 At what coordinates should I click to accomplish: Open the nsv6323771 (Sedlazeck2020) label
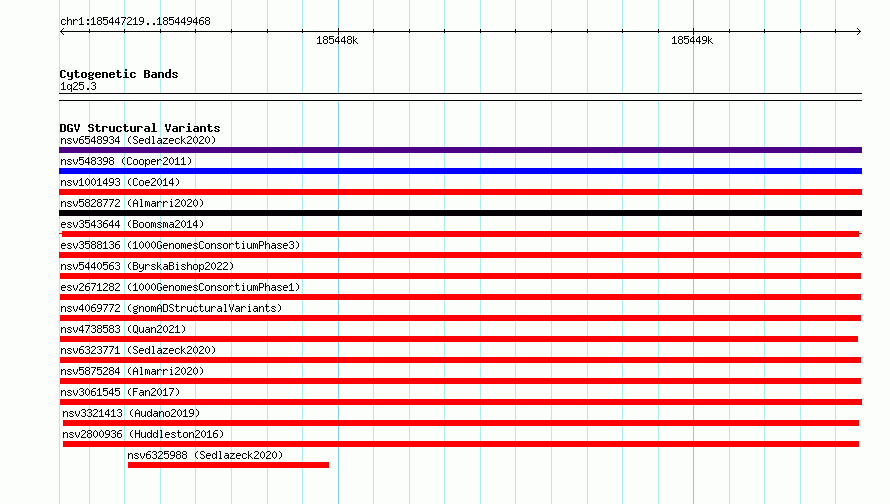[x=138, y=350]
